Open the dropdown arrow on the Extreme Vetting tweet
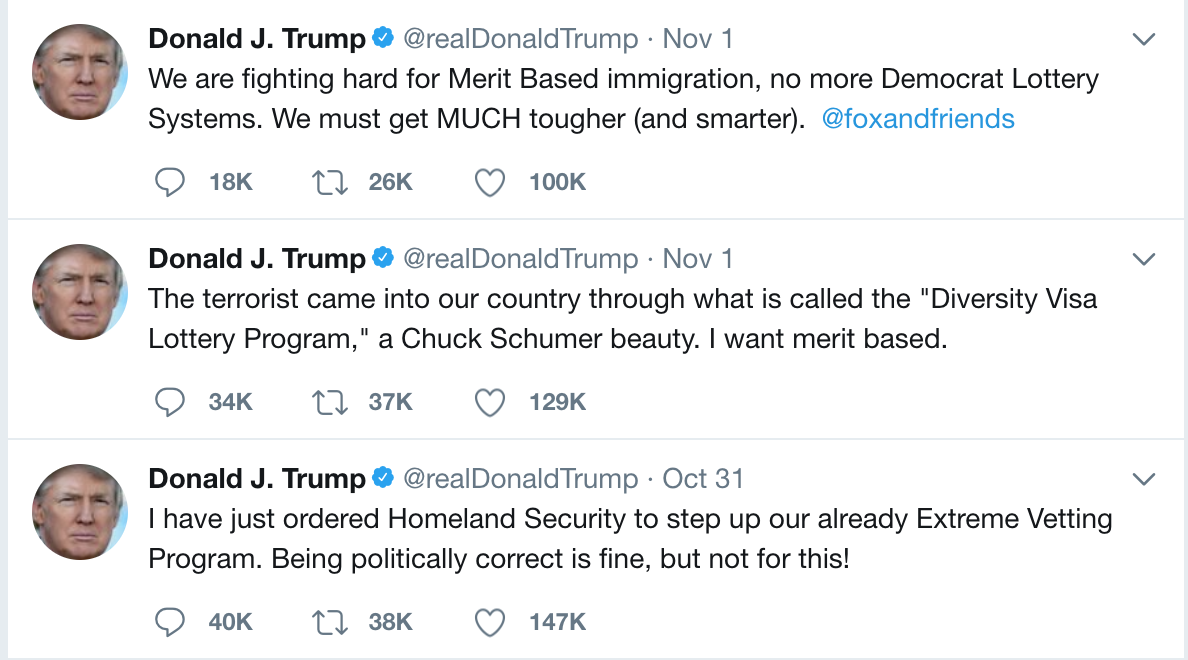1188x660 pixels. tap(1143, 480)
